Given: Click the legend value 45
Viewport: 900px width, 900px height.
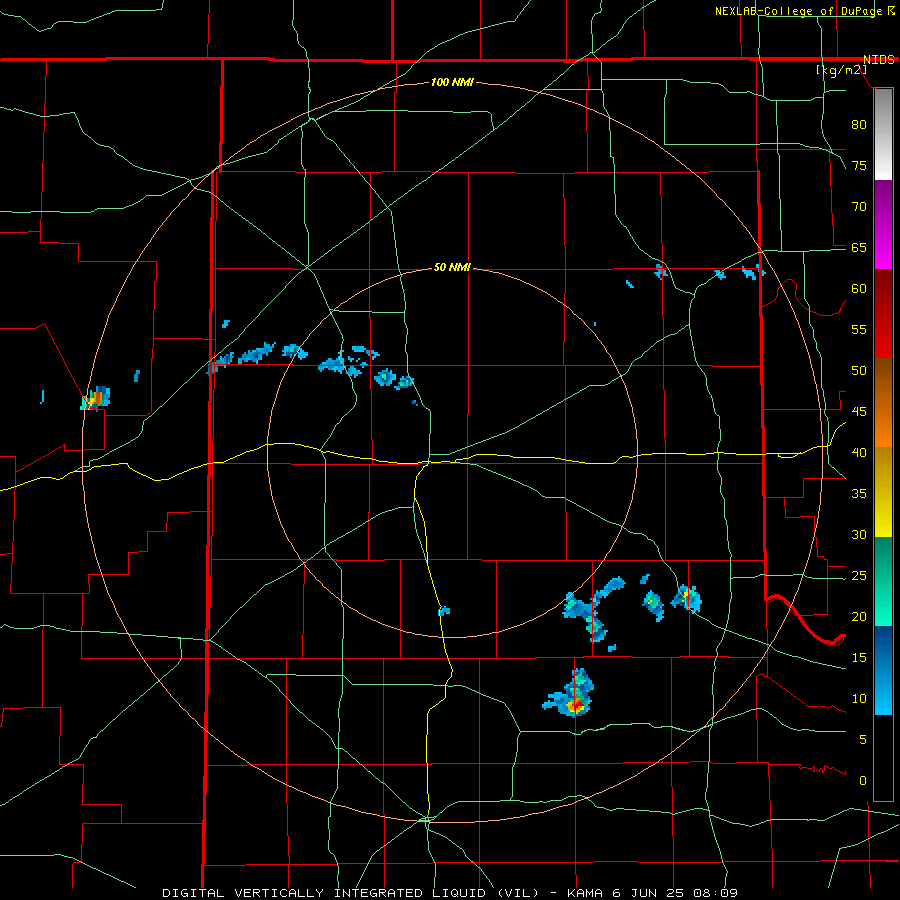Looking at the screenshot, I should point(859,412).
